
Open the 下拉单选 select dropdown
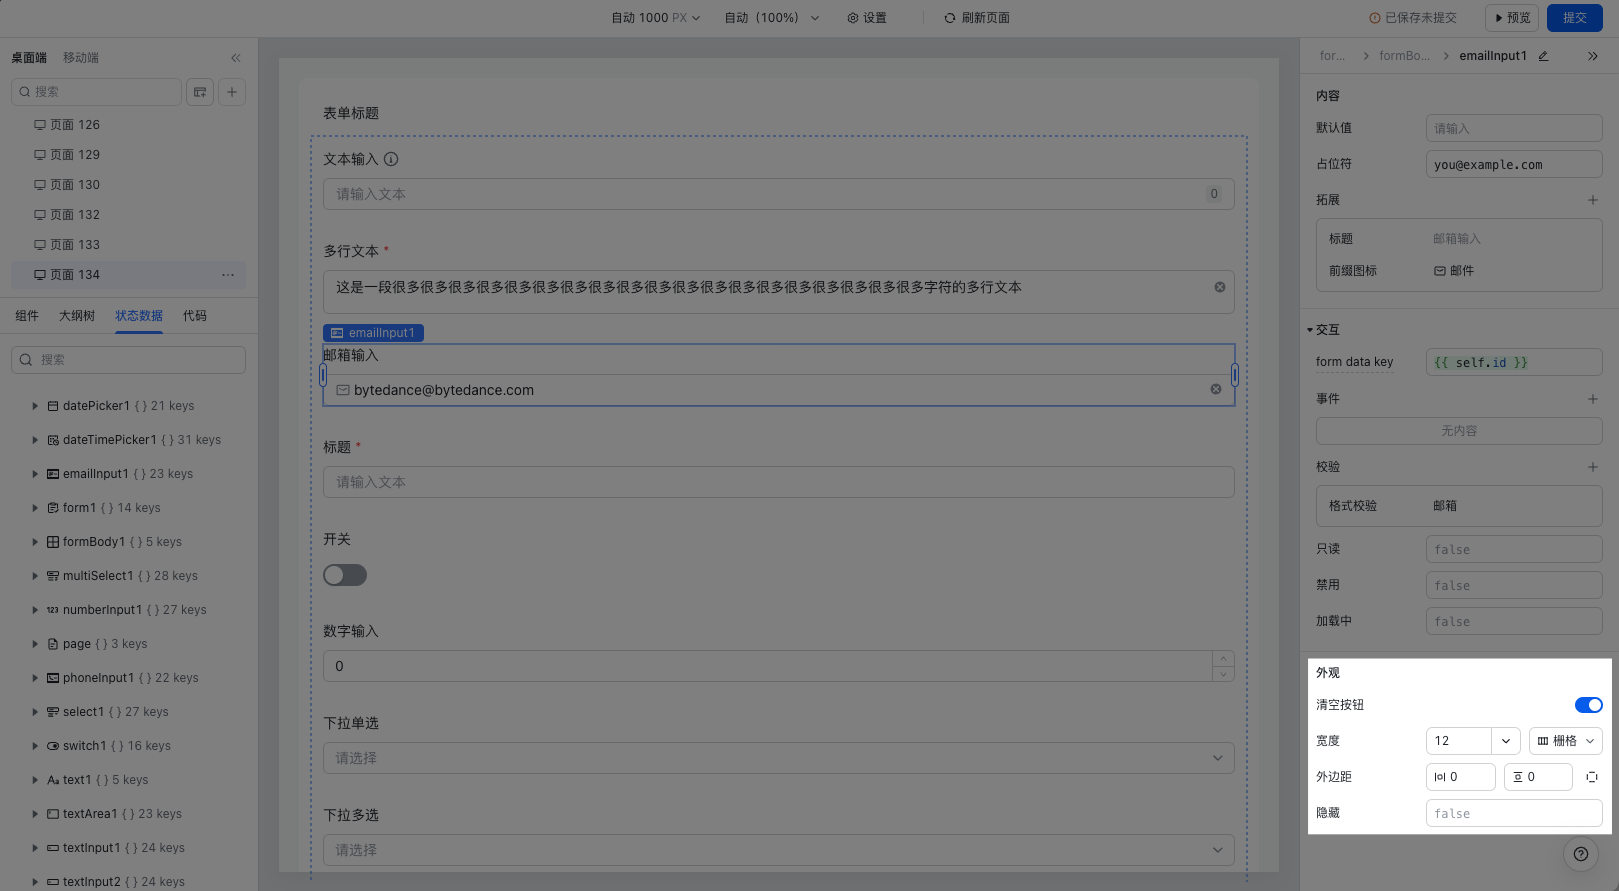click(x=778, y=758)
